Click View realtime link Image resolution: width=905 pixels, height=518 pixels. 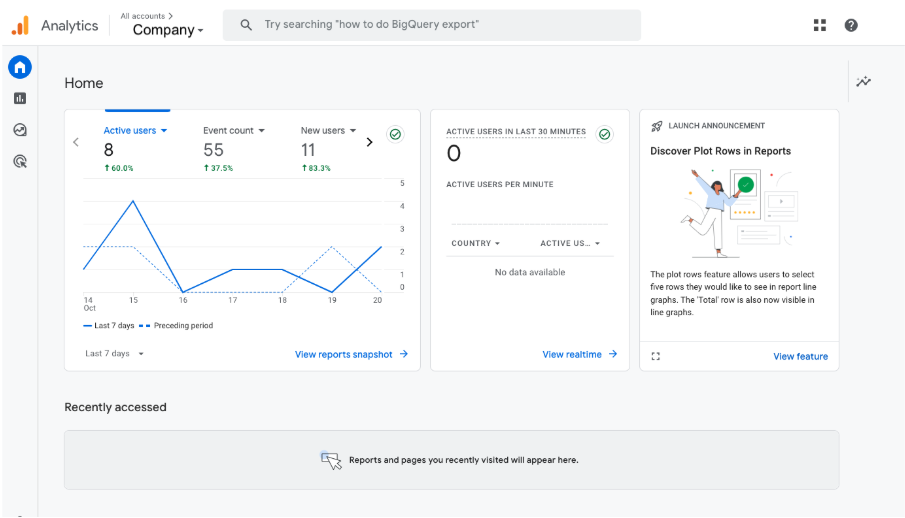pyautogui.click(x=572, y=355)
